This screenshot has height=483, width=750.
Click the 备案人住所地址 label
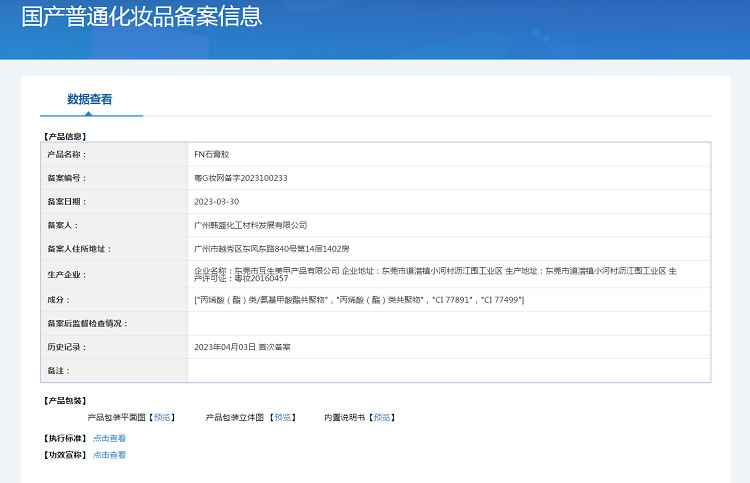(79, 249)
